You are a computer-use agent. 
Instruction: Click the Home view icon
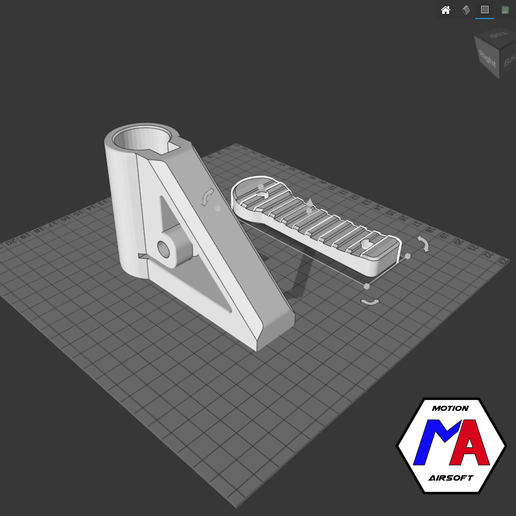(445, 10)
